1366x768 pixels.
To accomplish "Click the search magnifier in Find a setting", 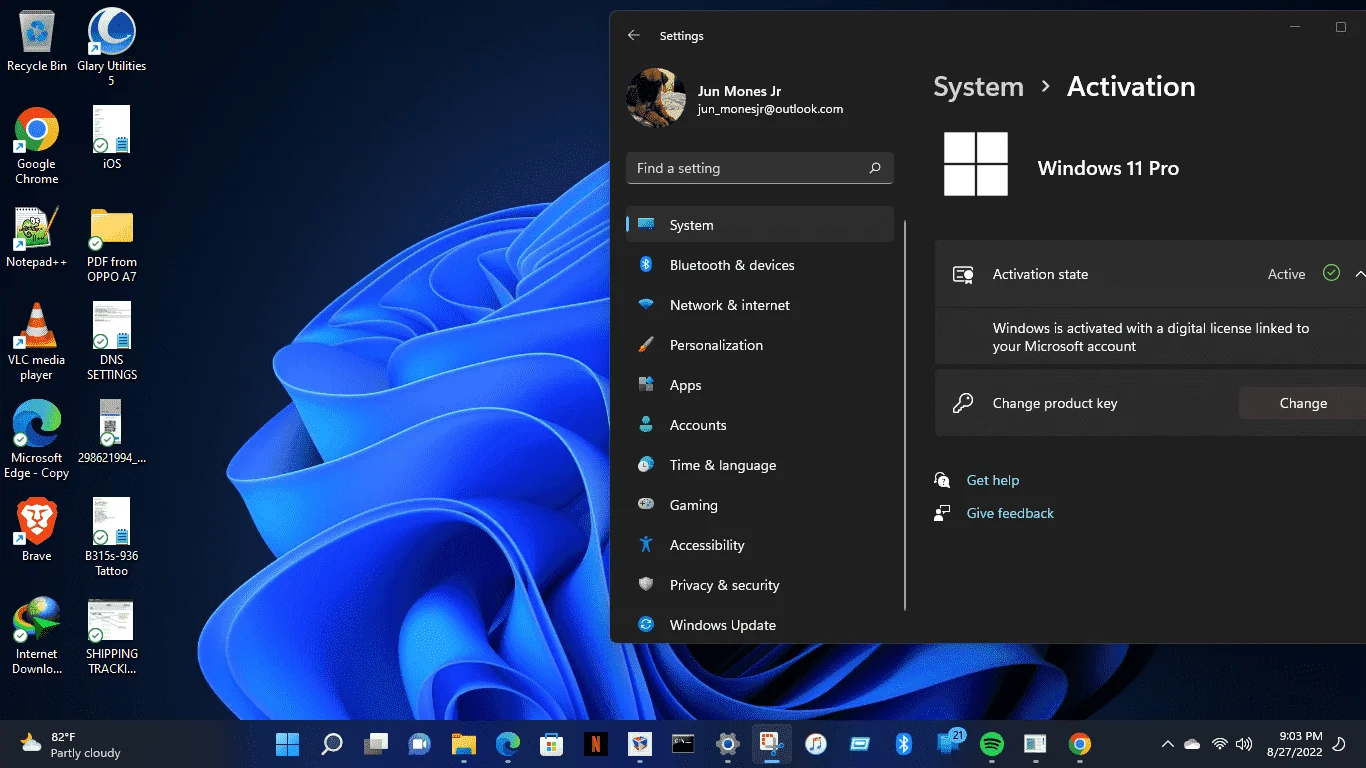I will (x=875, y=168).
